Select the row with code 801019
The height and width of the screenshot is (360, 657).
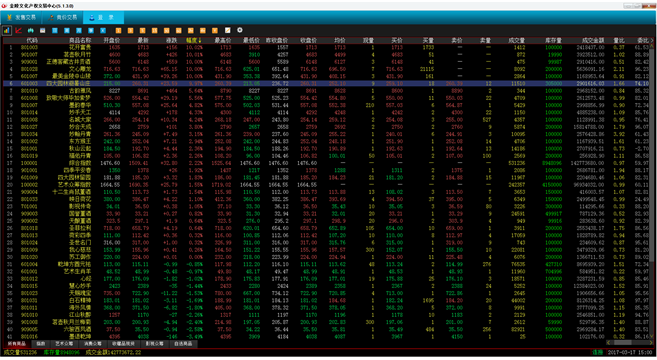326,156
